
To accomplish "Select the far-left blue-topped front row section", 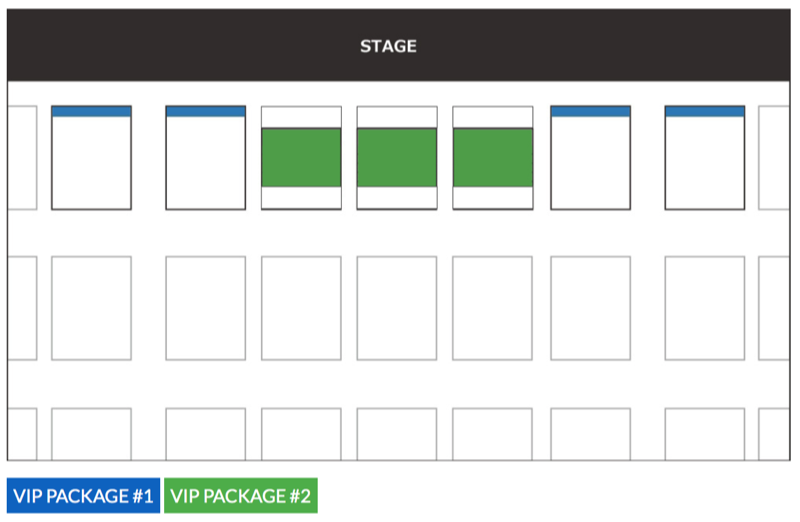I will 91,158.
